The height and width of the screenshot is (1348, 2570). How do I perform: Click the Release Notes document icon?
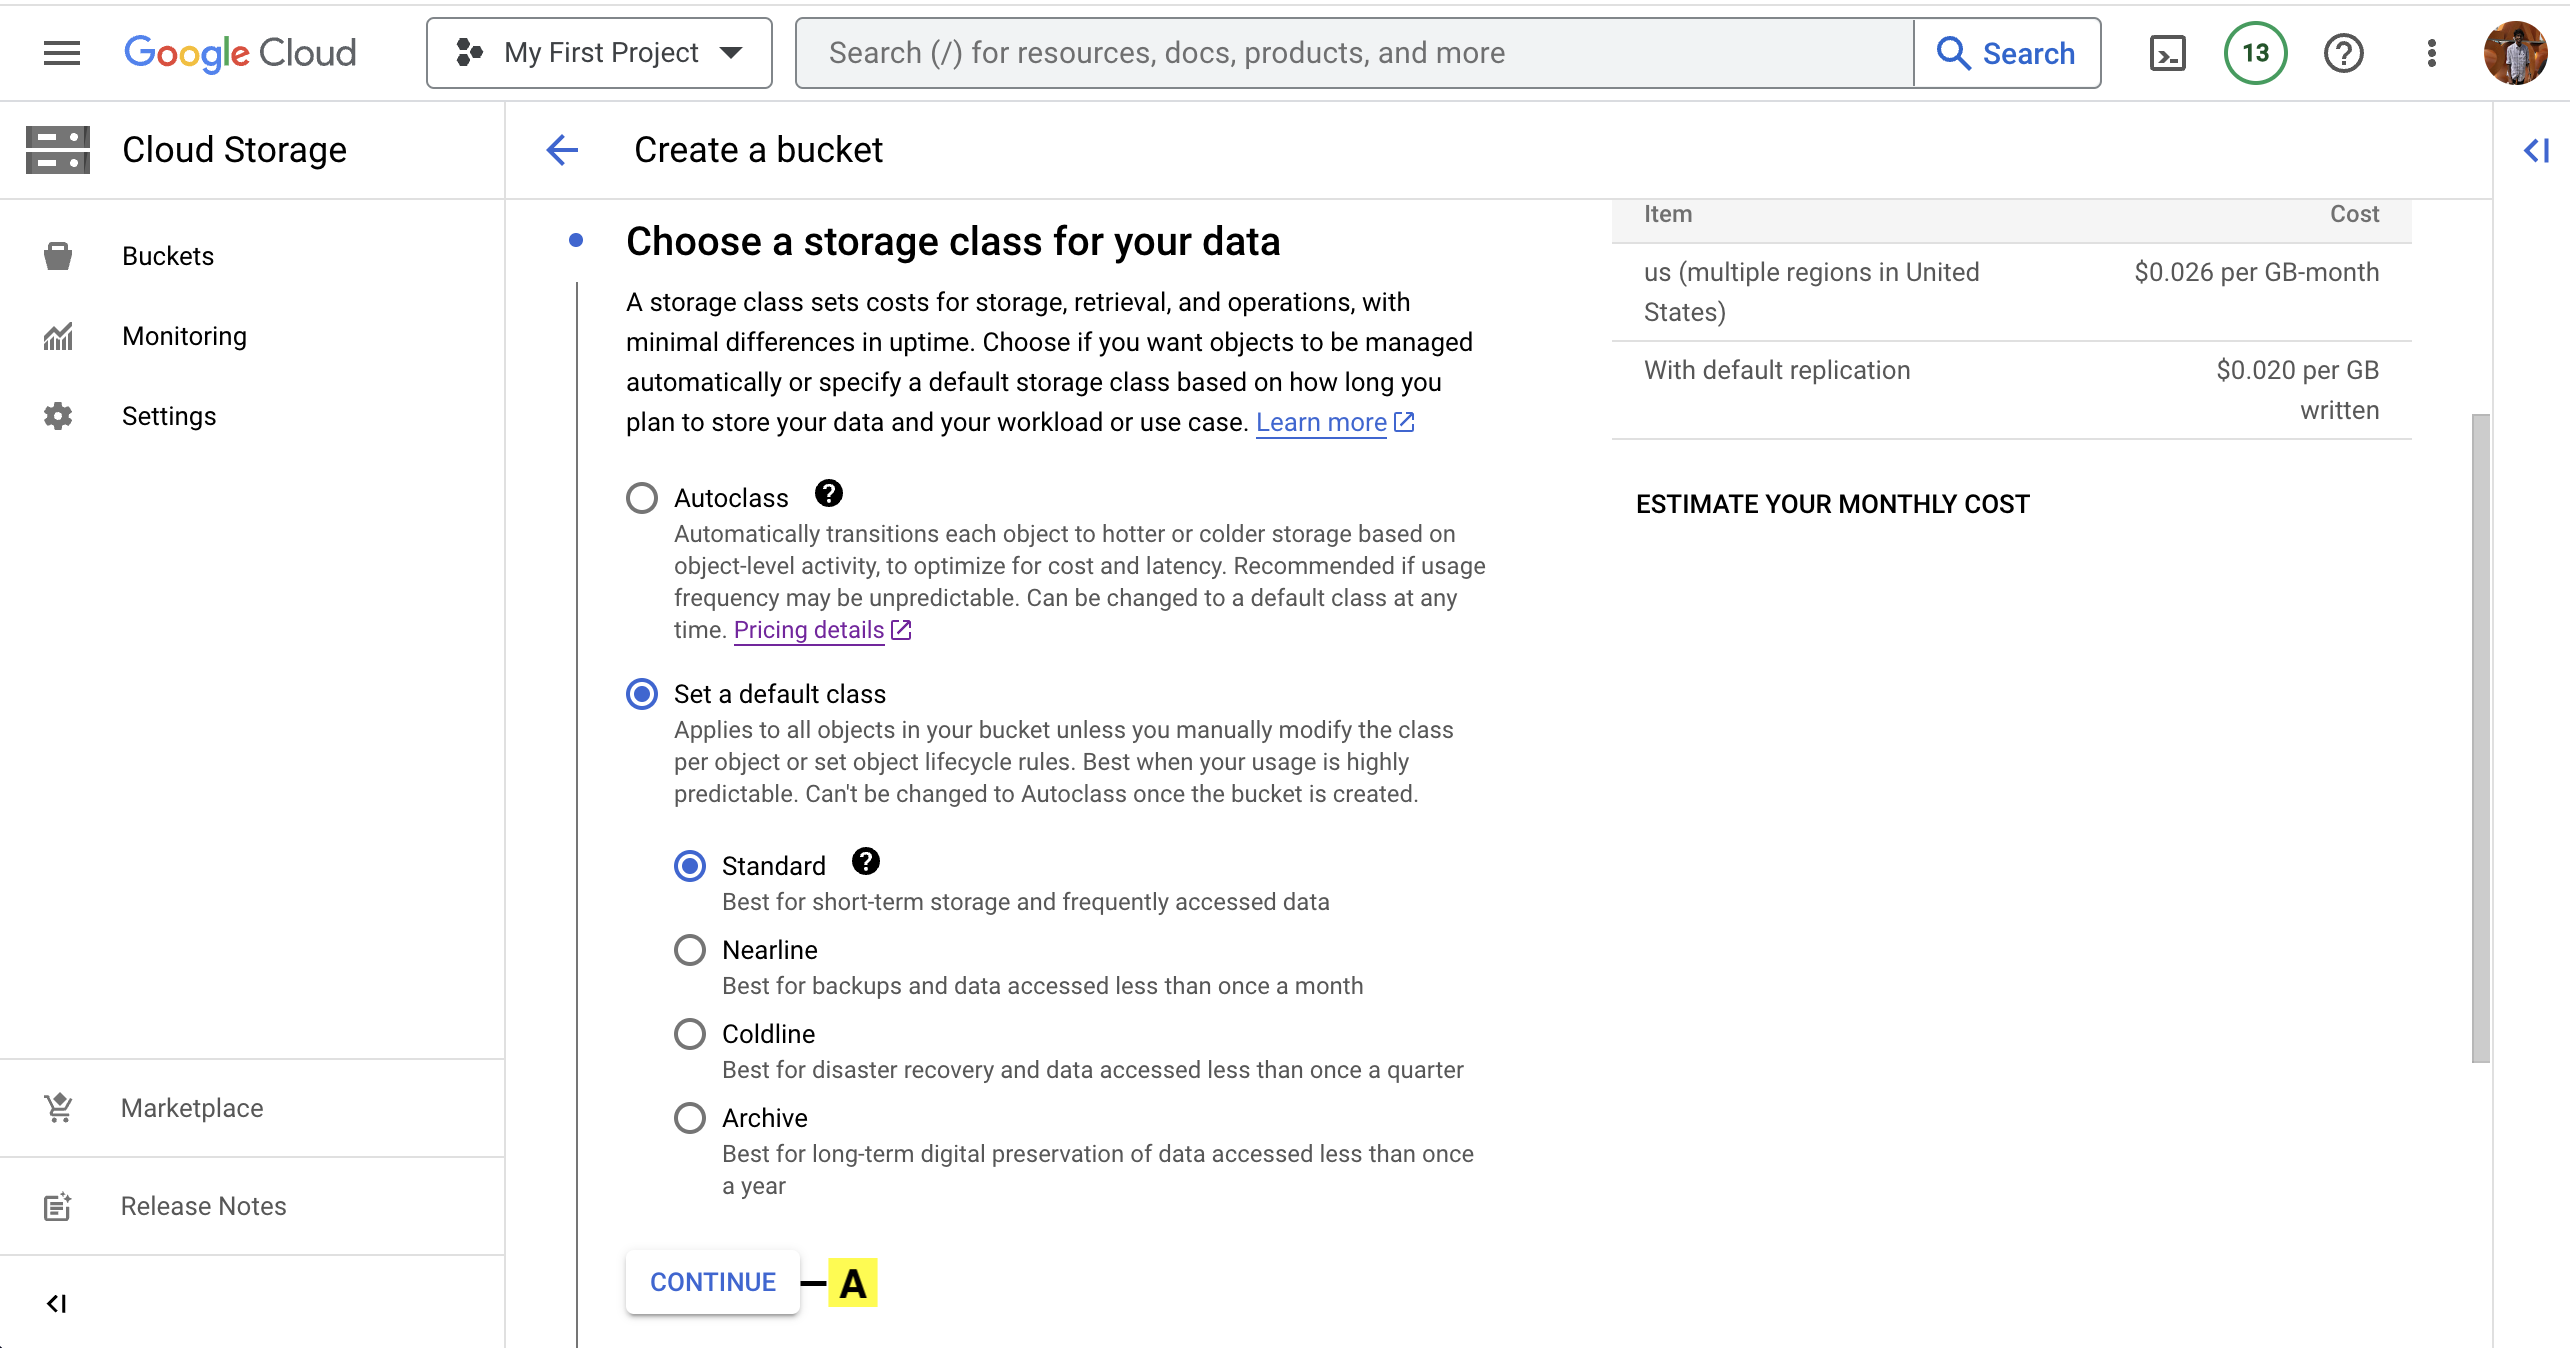point(58,1206)
